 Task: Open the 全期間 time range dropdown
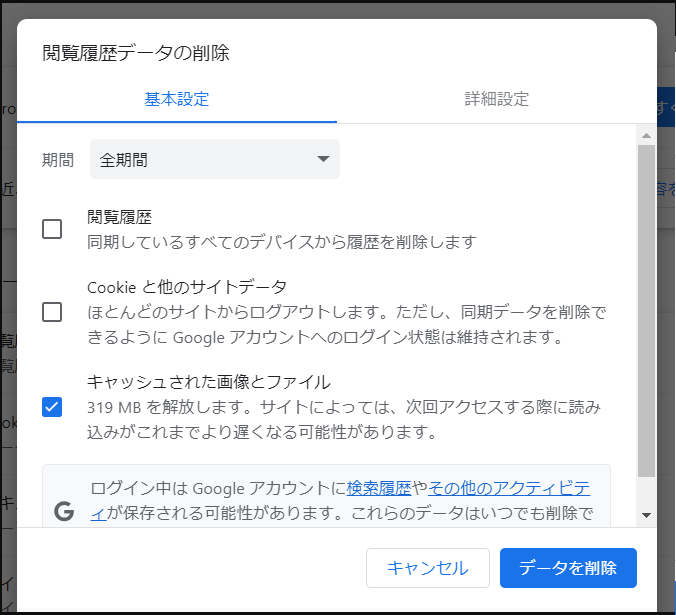coord(214,160)
